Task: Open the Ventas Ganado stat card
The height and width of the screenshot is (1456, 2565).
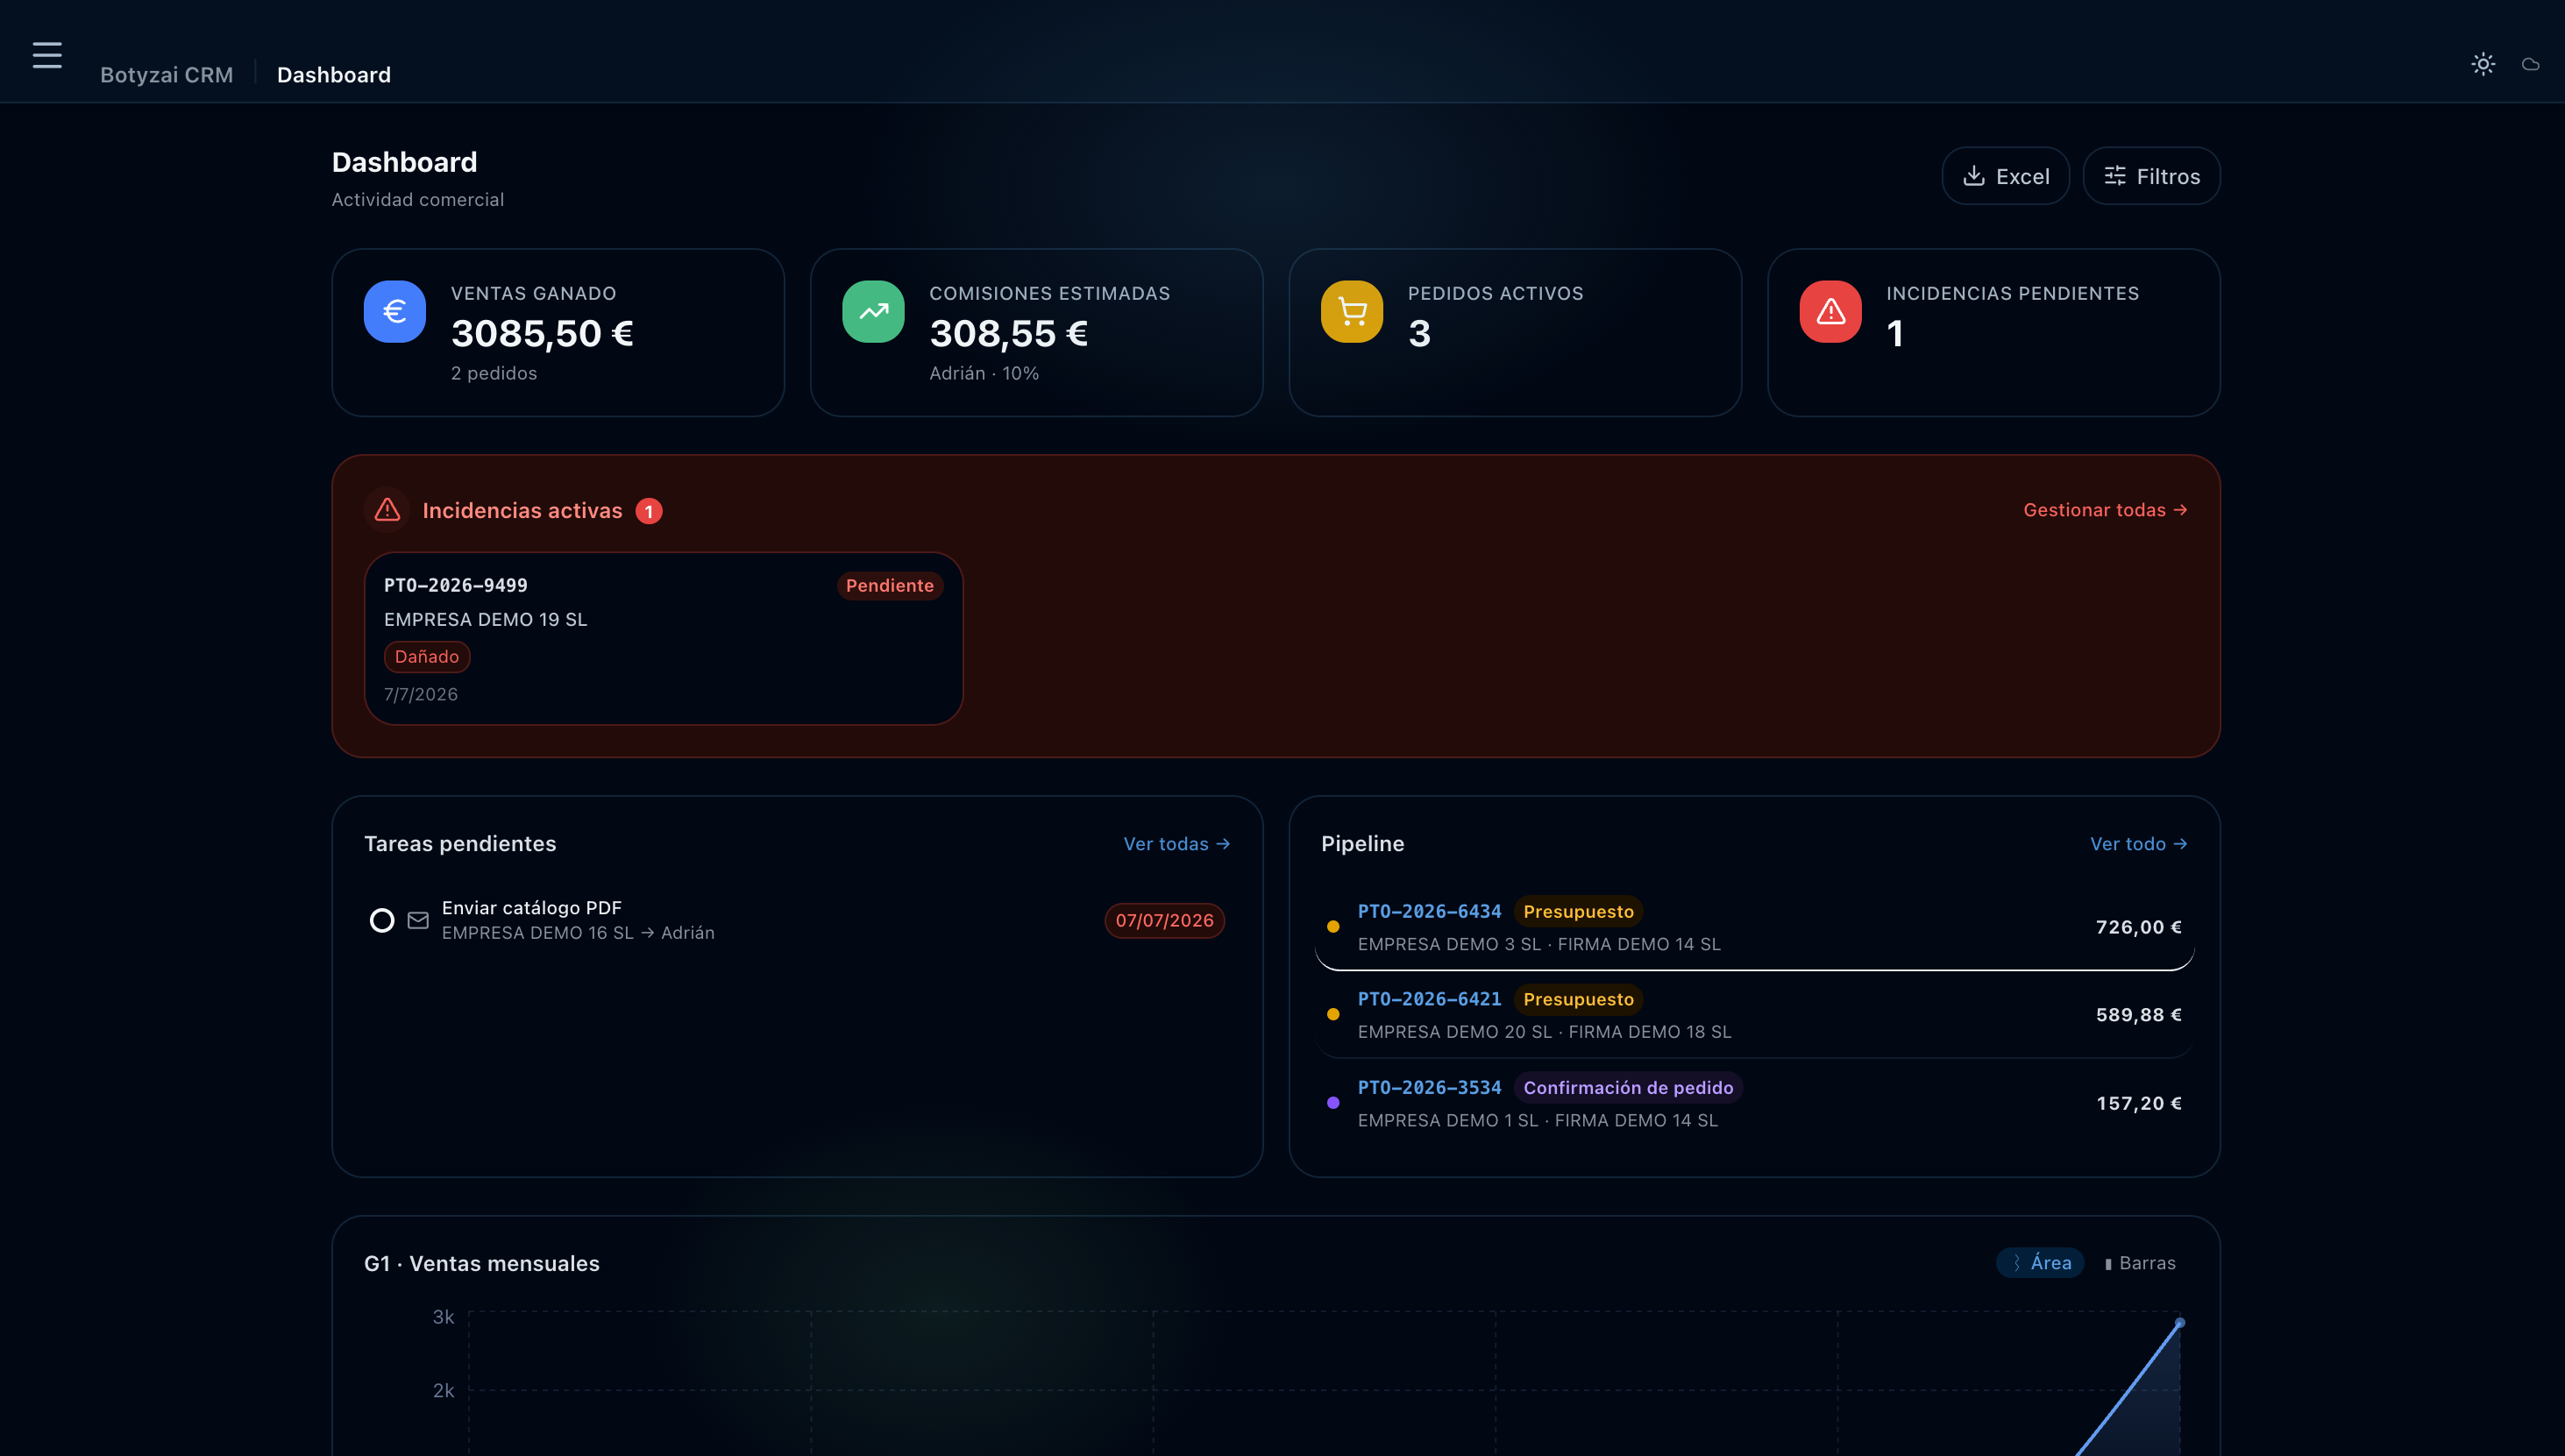Action: coord(558,332)
